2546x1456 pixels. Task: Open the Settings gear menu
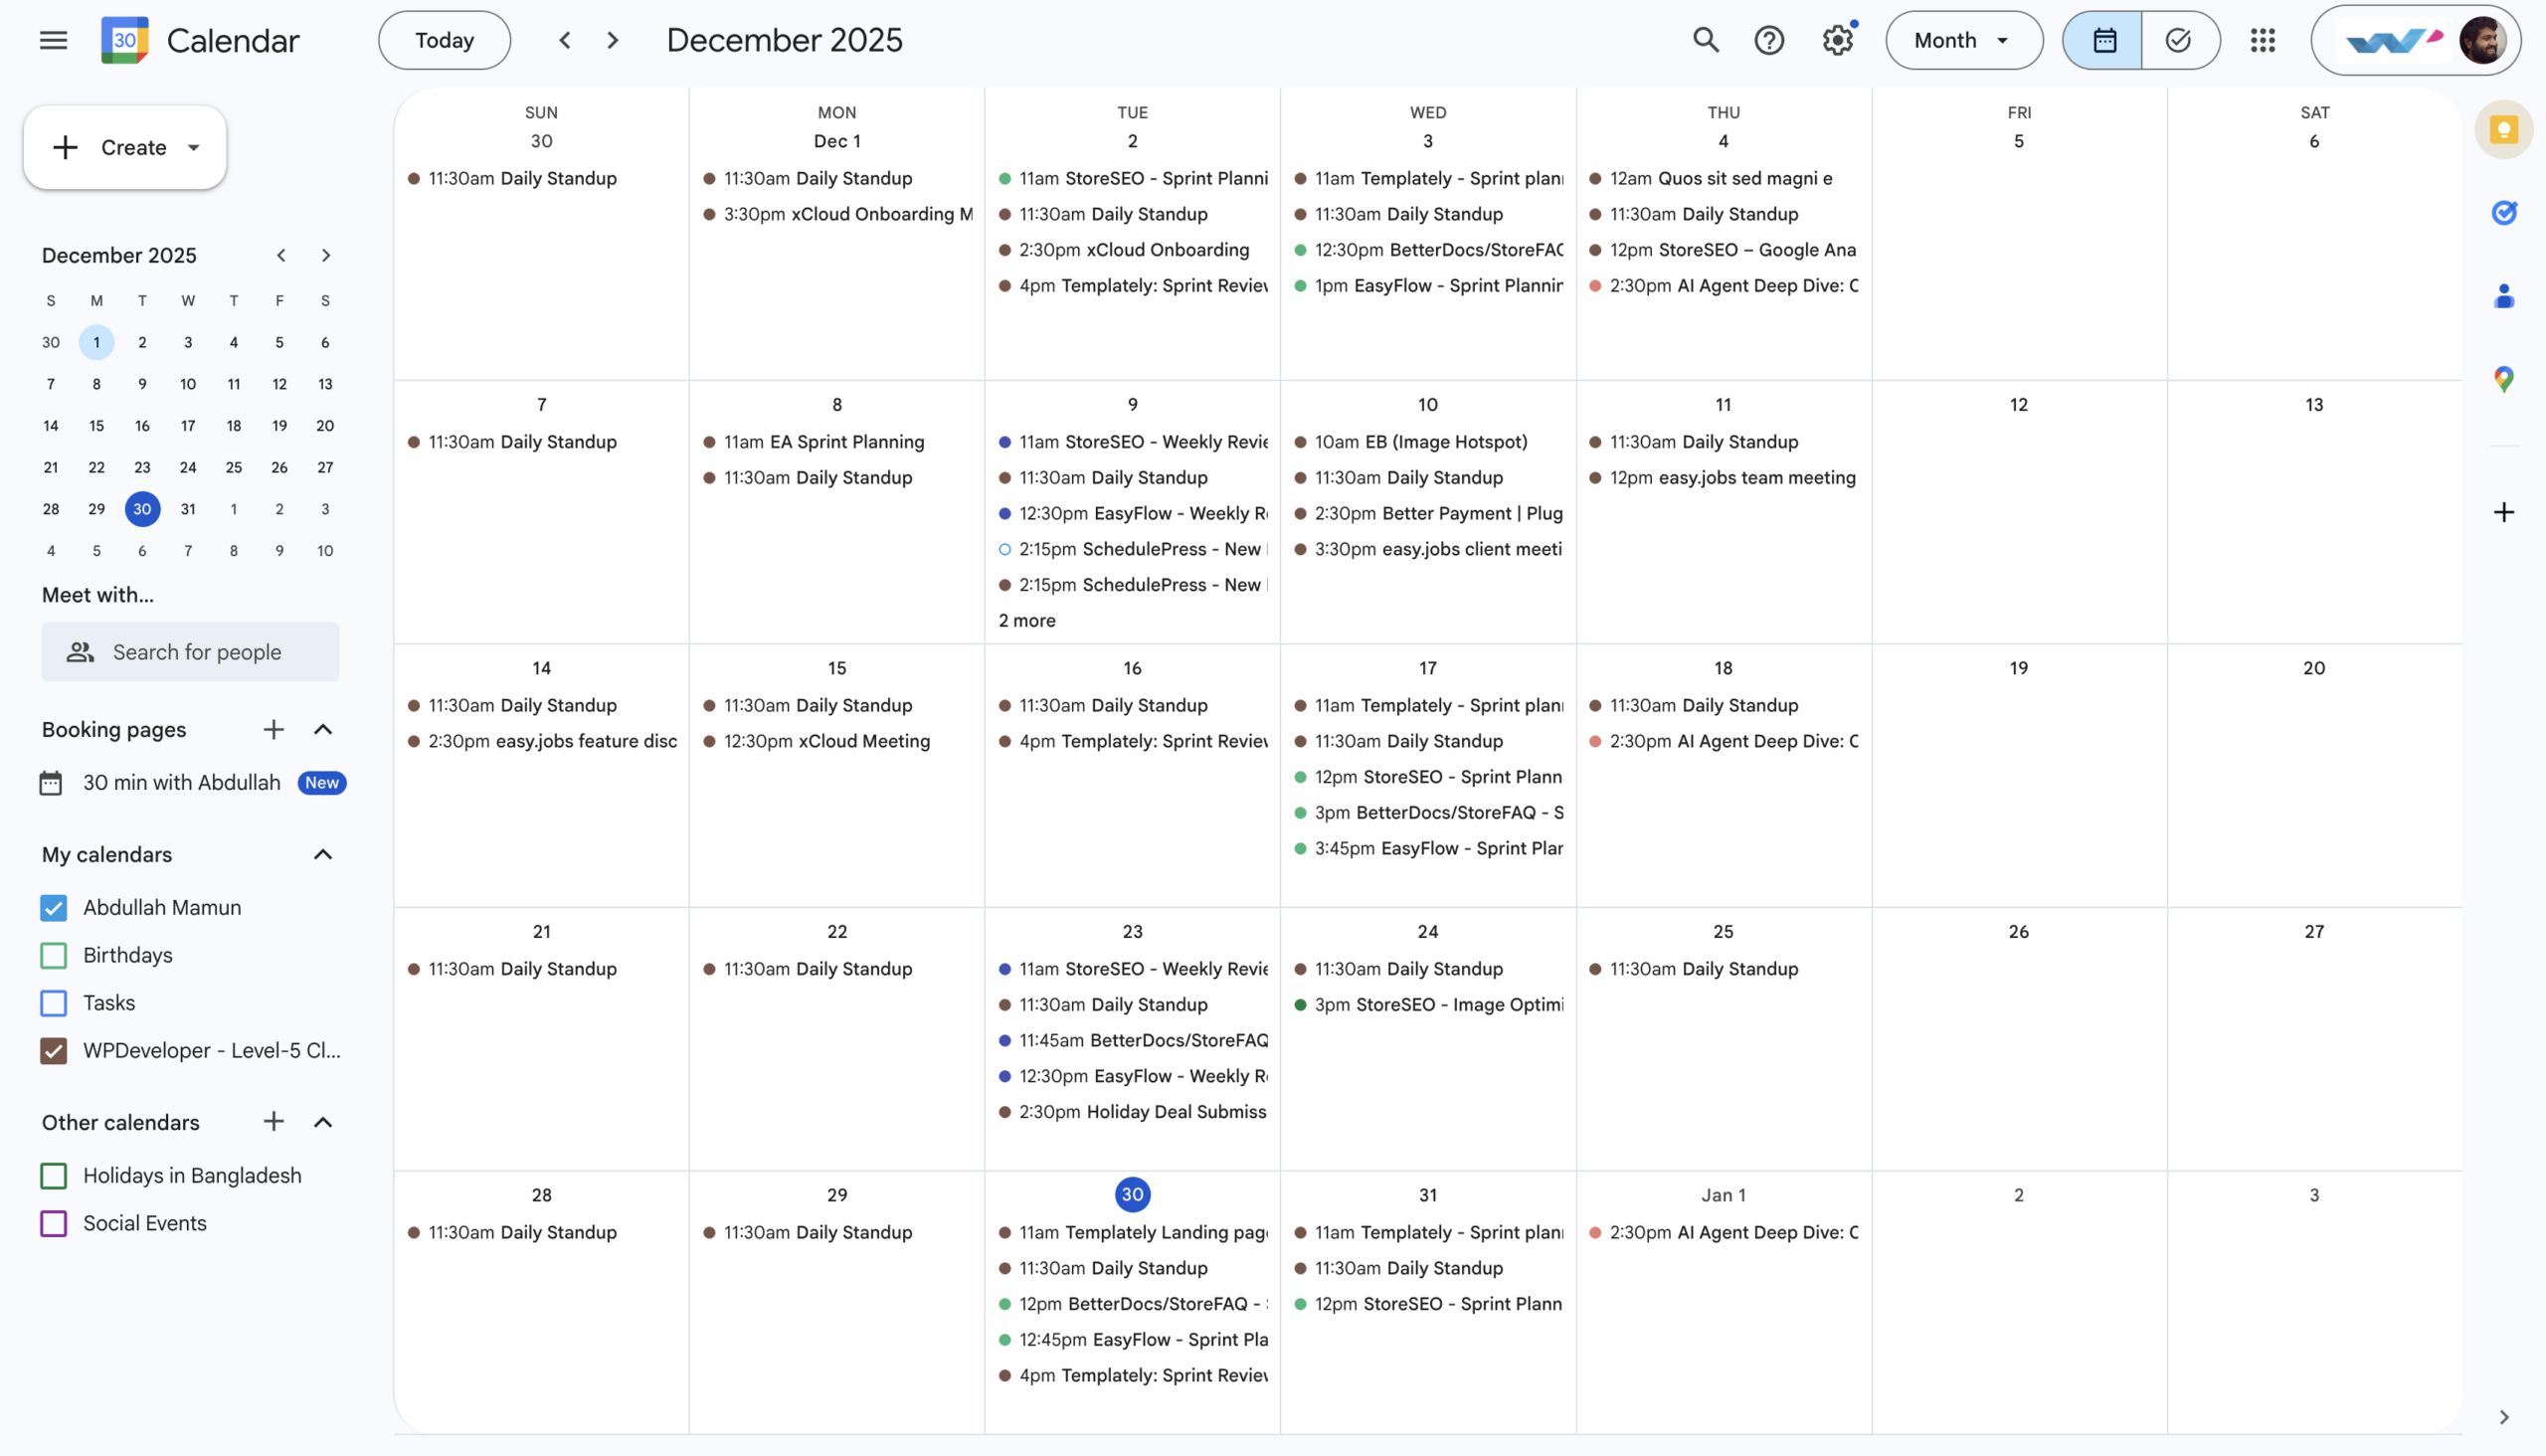pos(1838,40)
